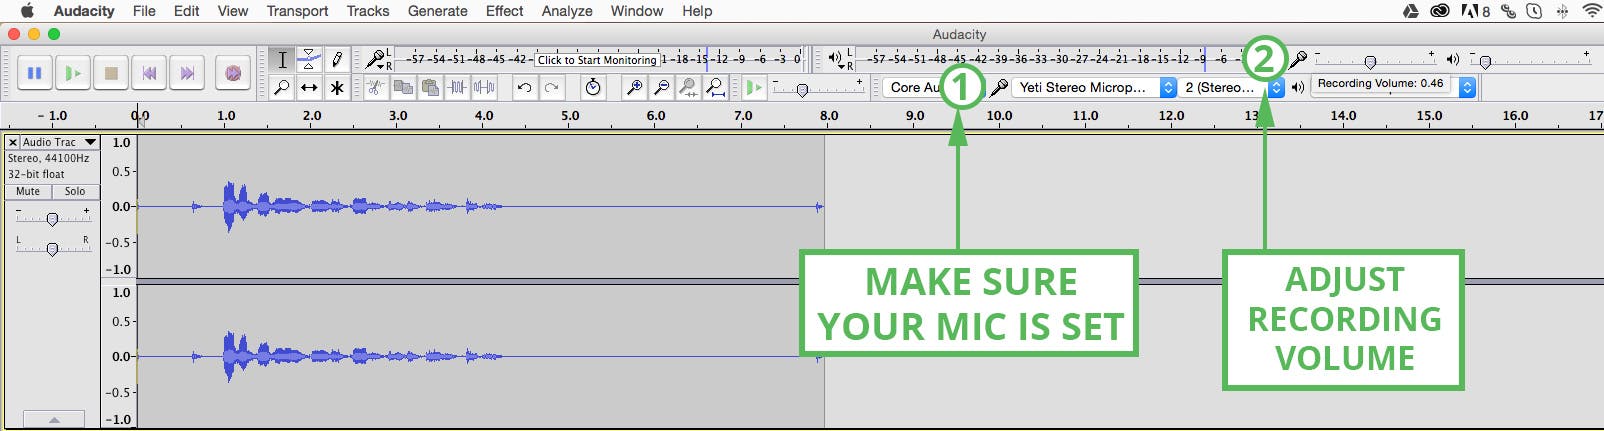Image resolution: width=1604 pixels, height=431 pixels.
Task: Click the Zoom In magnifier
Action: point(634,88)
